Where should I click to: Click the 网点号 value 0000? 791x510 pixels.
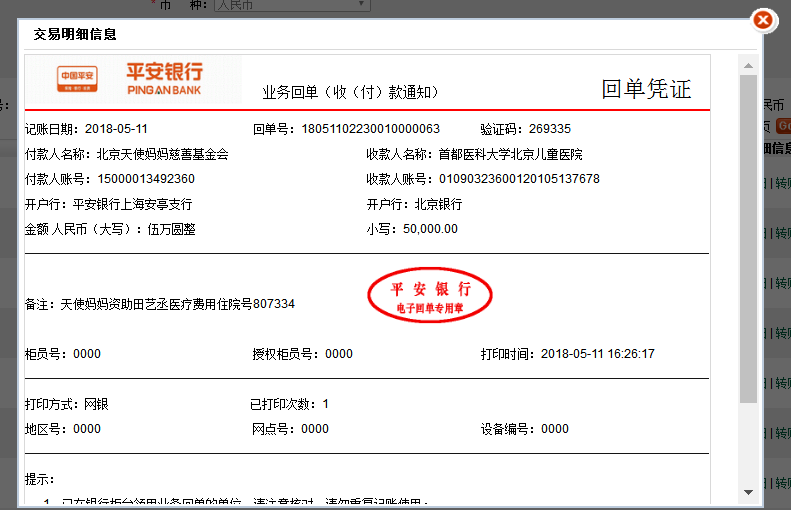(315, 429)
